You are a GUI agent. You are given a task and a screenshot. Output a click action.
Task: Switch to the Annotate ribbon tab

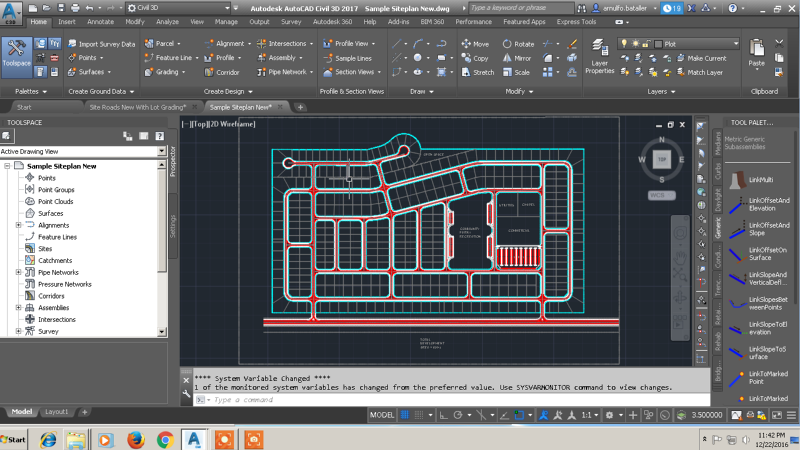coord(101,22)
